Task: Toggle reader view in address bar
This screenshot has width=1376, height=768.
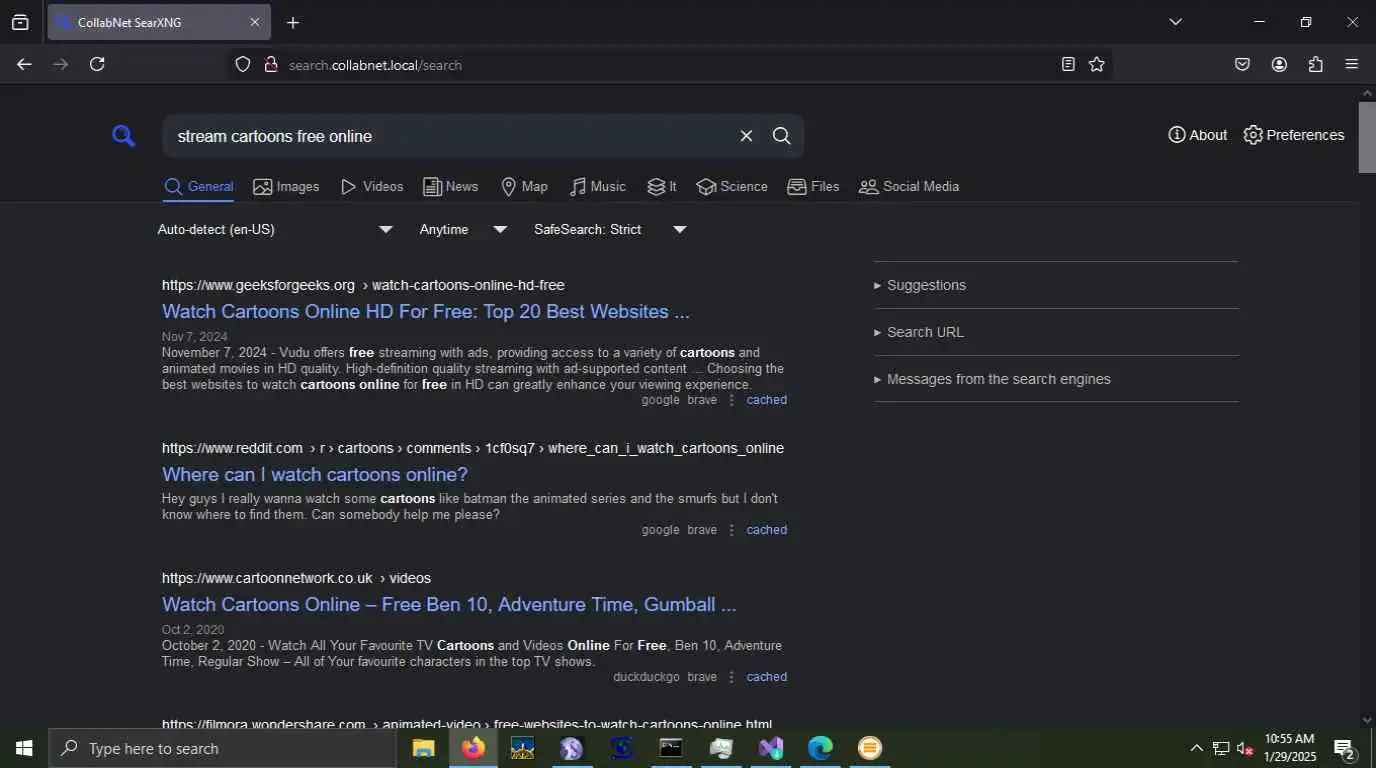Action: coord(1068,64)
